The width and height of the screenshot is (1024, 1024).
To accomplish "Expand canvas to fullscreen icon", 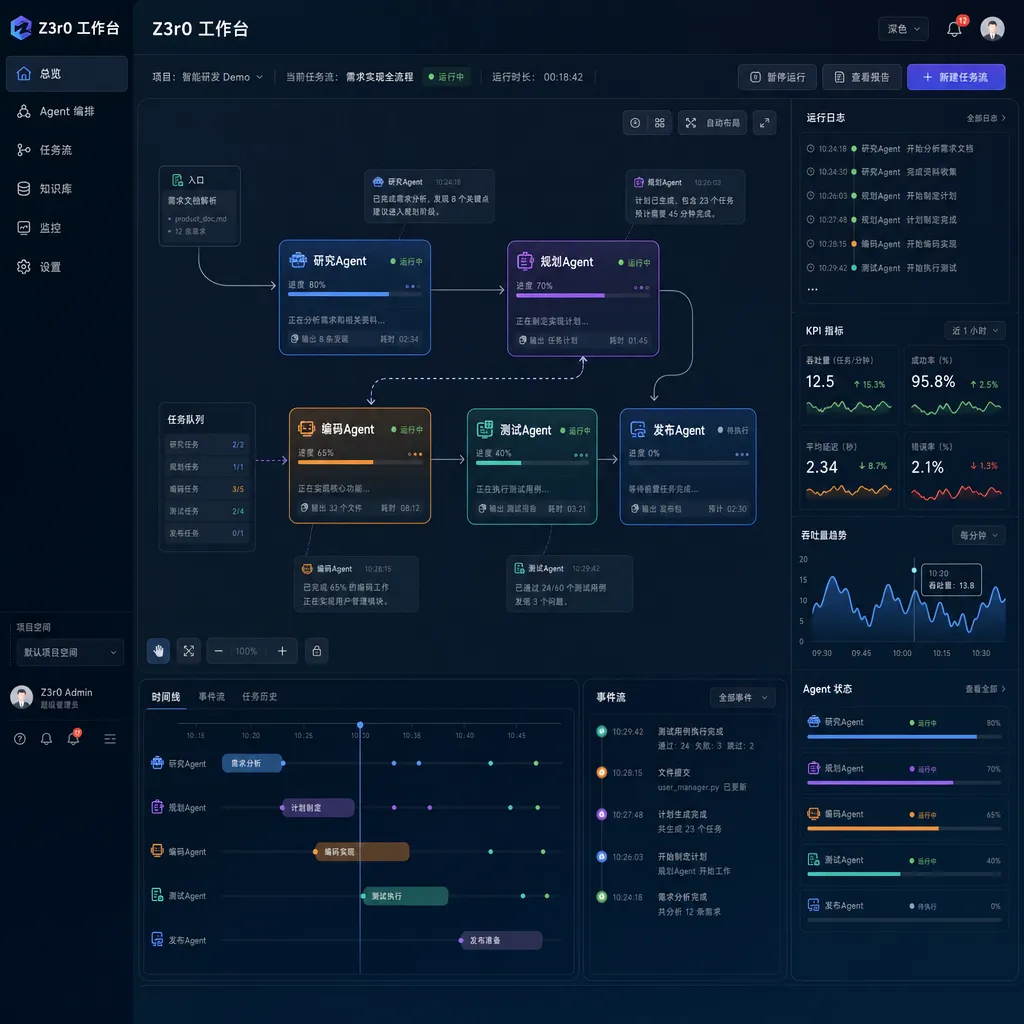I will pyautogui.click(x=764, y=123).
